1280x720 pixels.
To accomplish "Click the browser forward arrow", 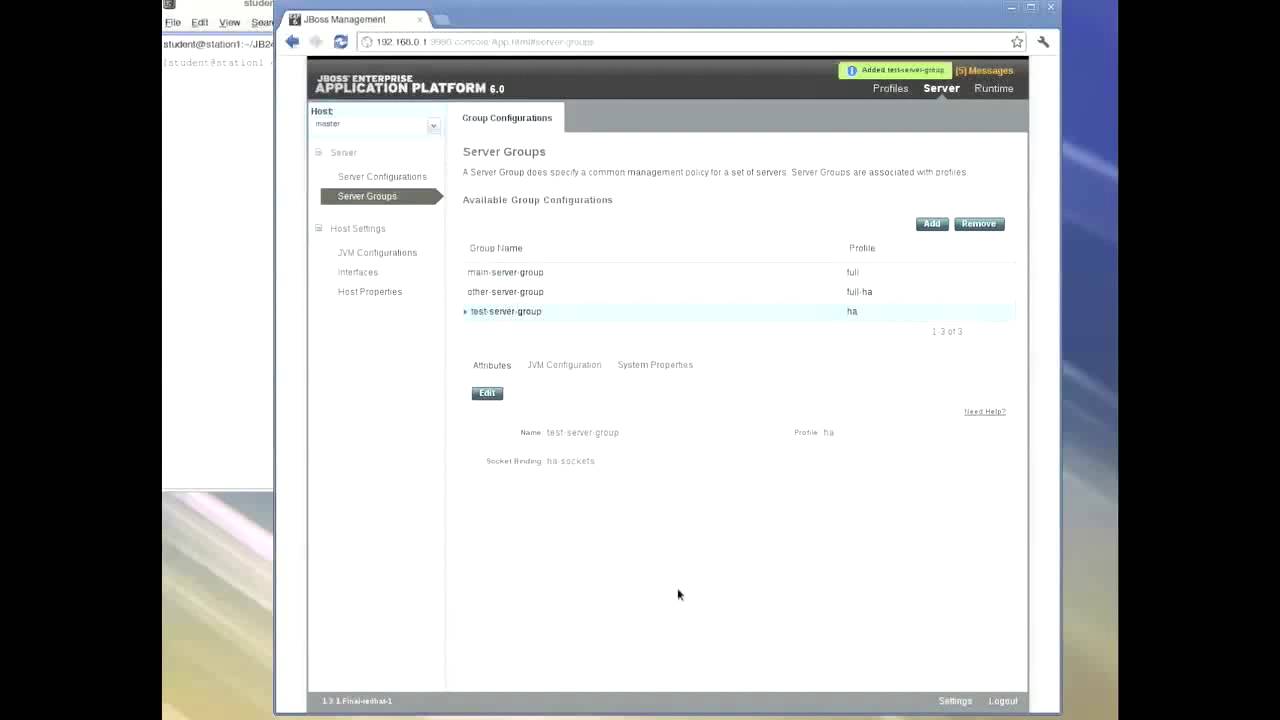I will [x=316, y=42].
